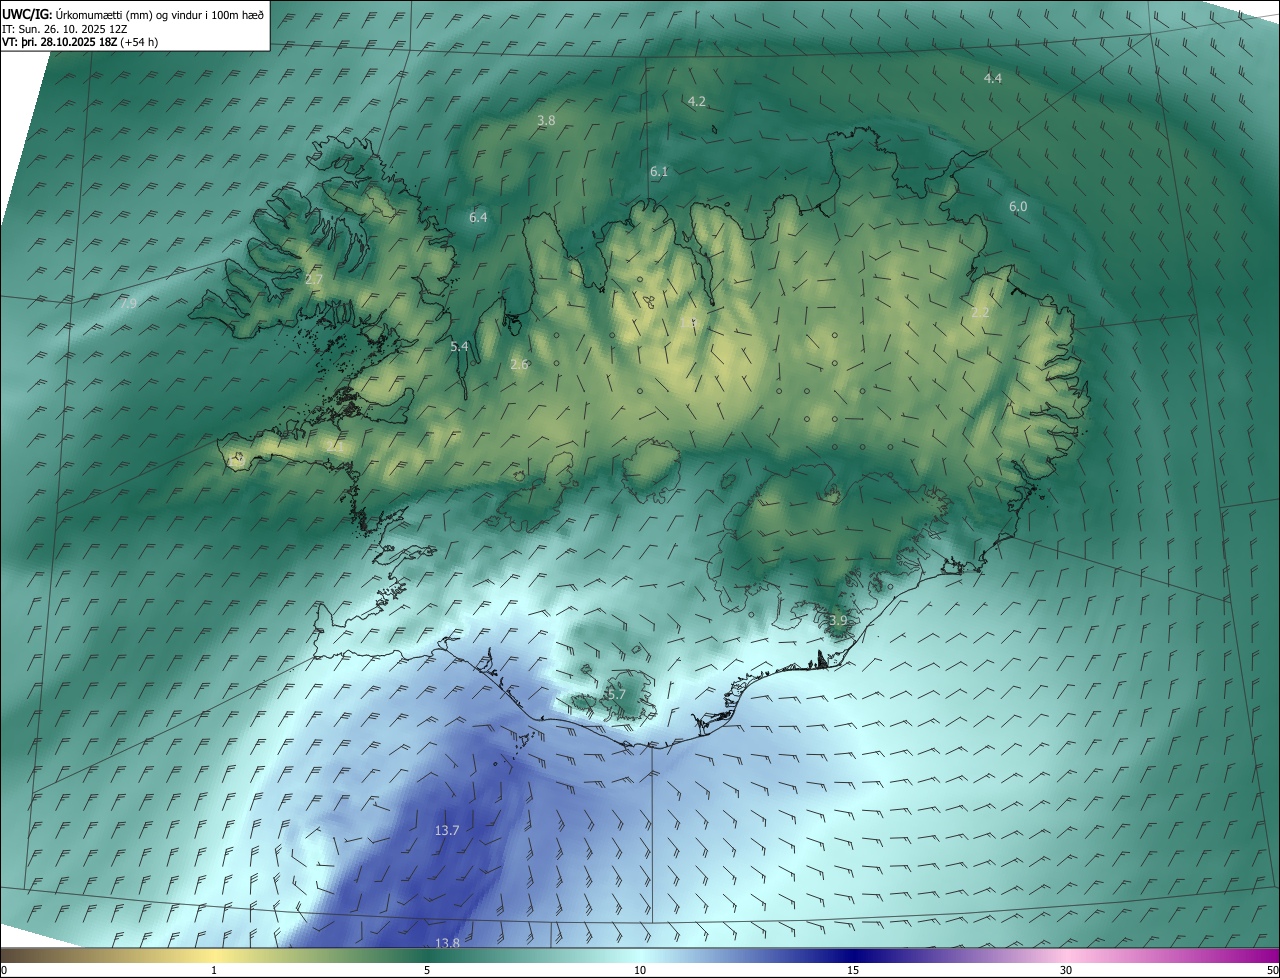Screen dimensions: 1280x978
Task: Select the 3.8 precipitable water label
Action: [x=546, y=120]
